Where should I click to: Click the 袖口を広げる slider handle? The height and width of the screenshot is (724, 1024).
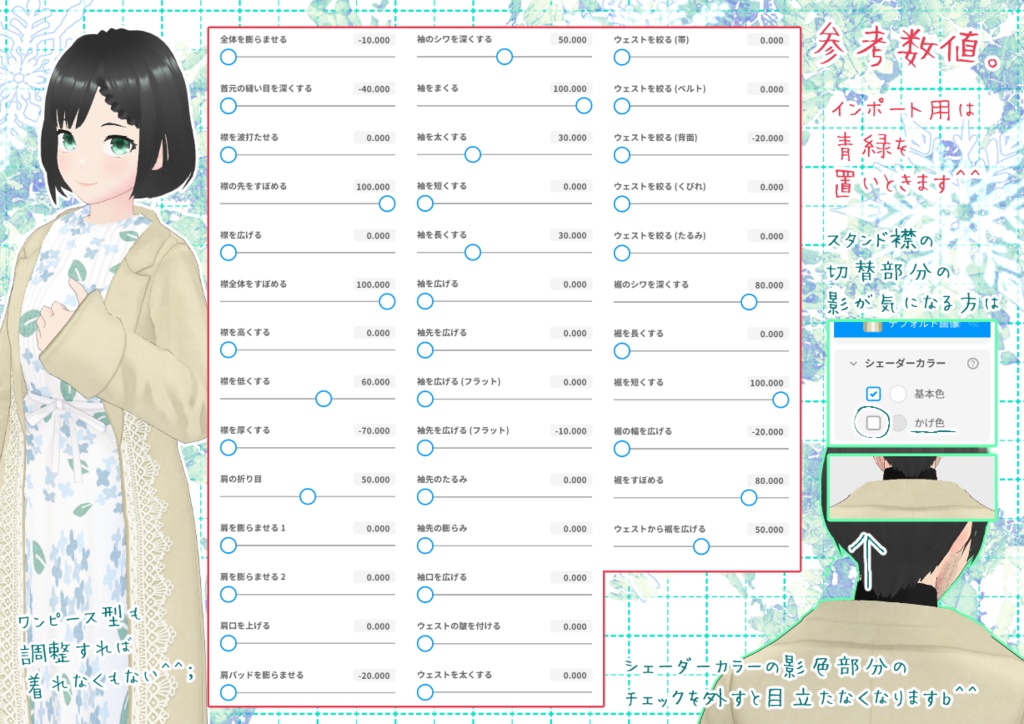425,594
